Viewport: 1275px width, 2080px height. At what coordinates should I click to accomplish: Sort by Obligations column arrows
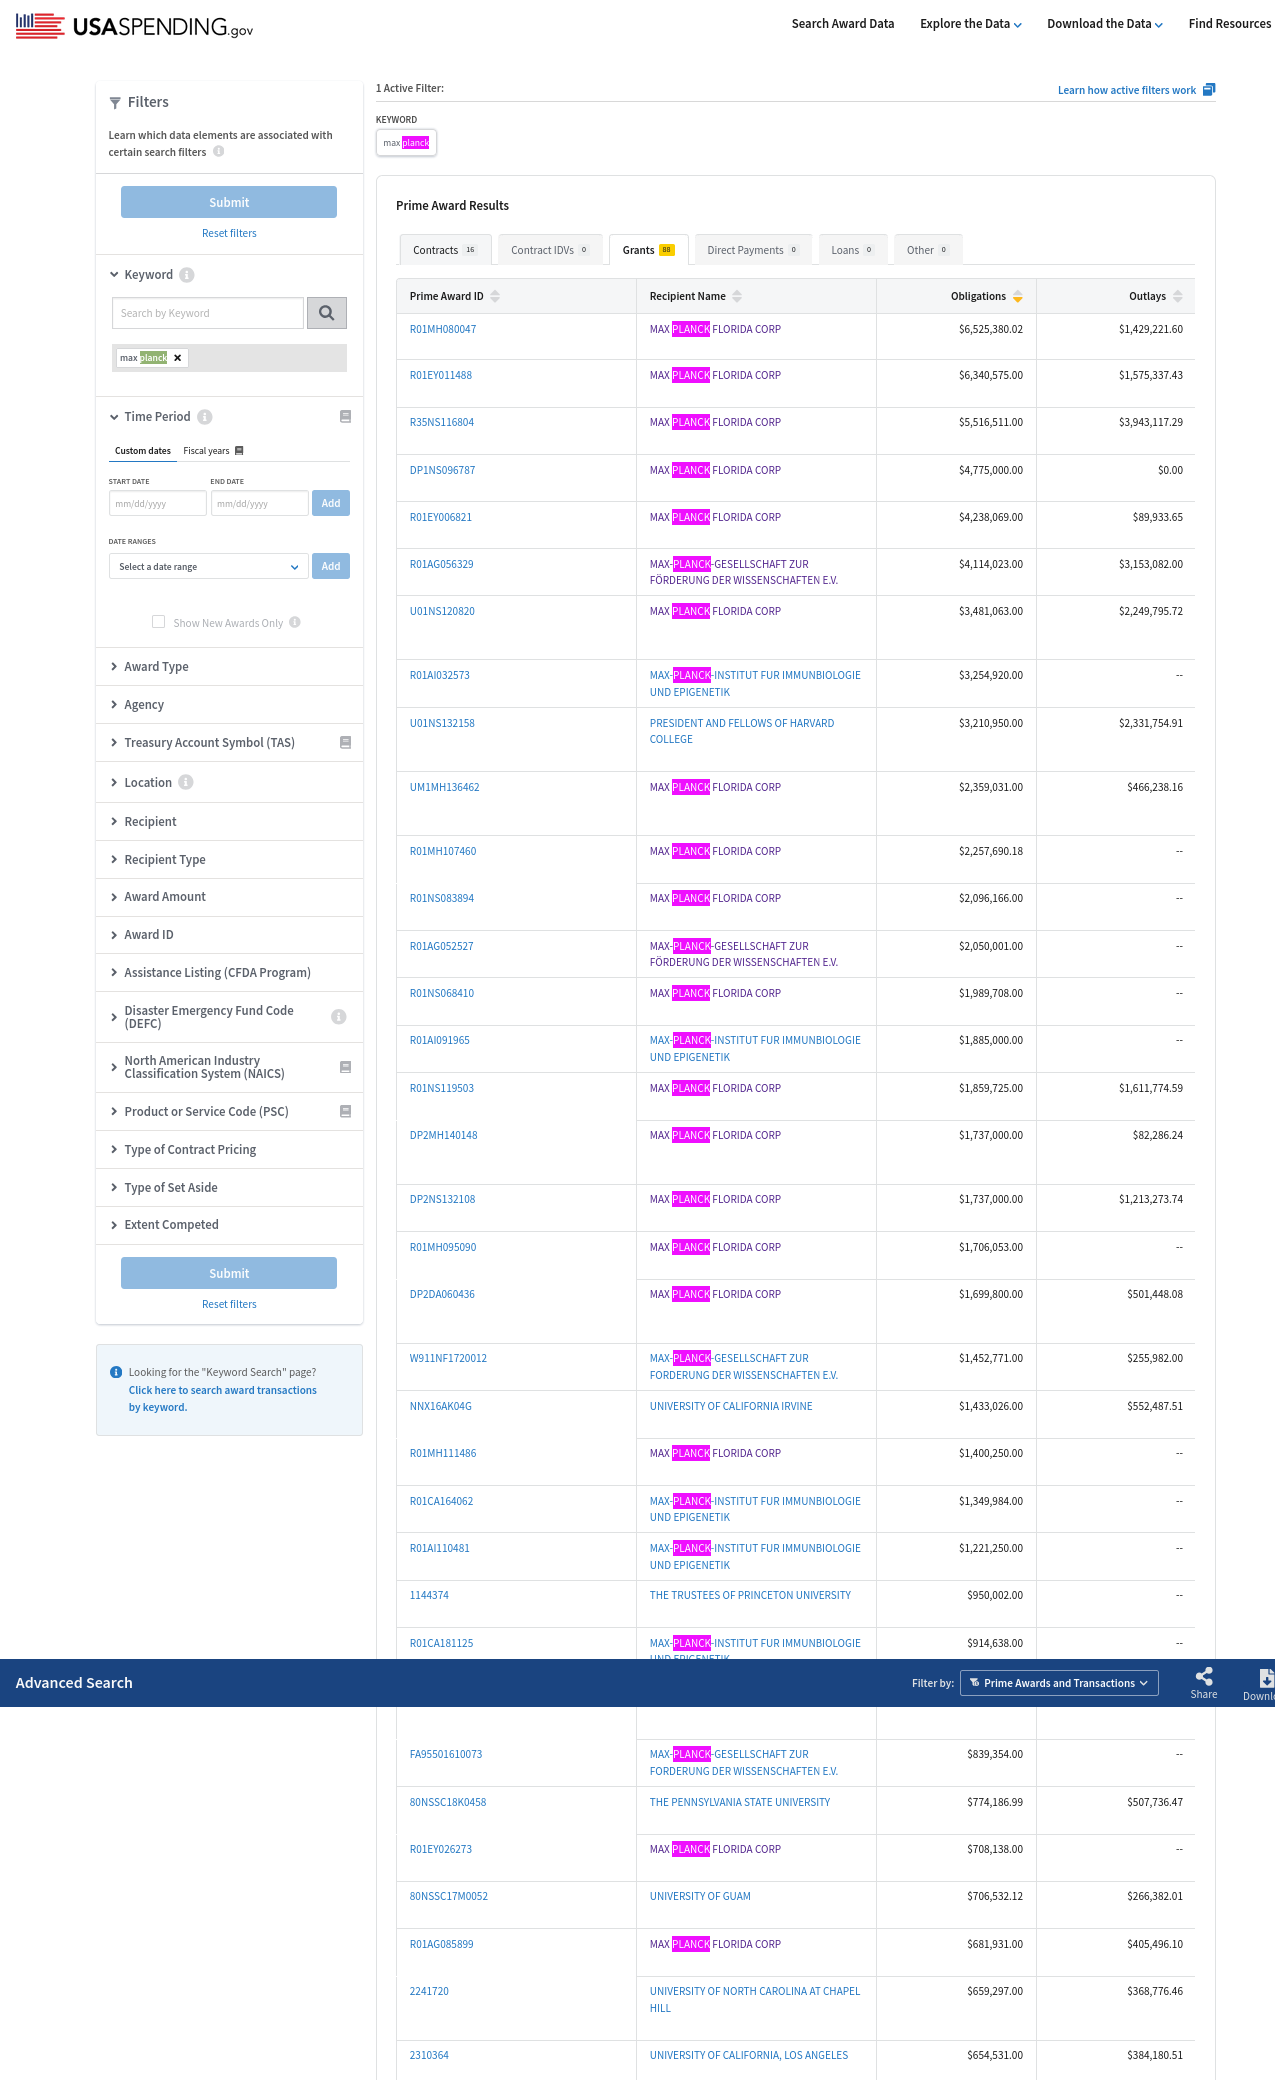(1018, 296)
